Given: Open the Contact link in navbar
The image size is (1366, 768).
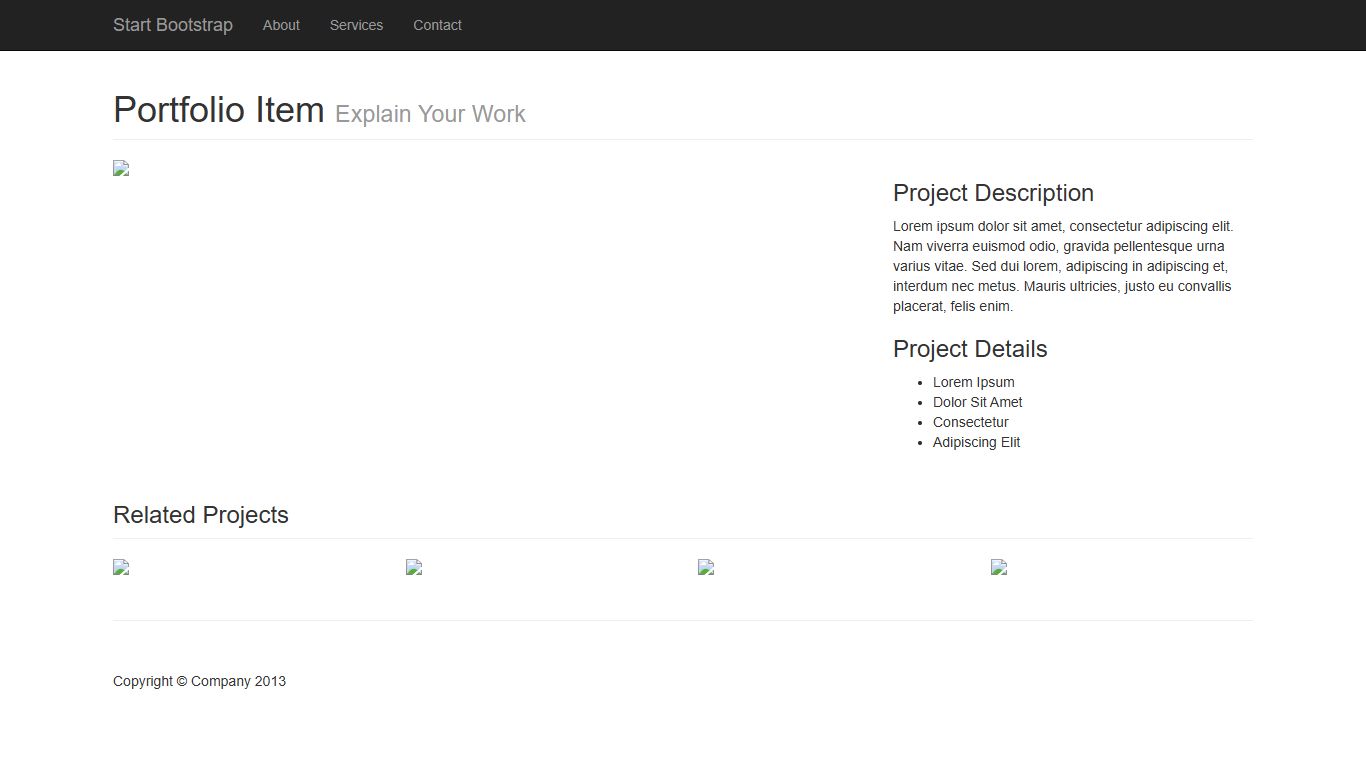Looking at the screenshot, I should point(437,25).
